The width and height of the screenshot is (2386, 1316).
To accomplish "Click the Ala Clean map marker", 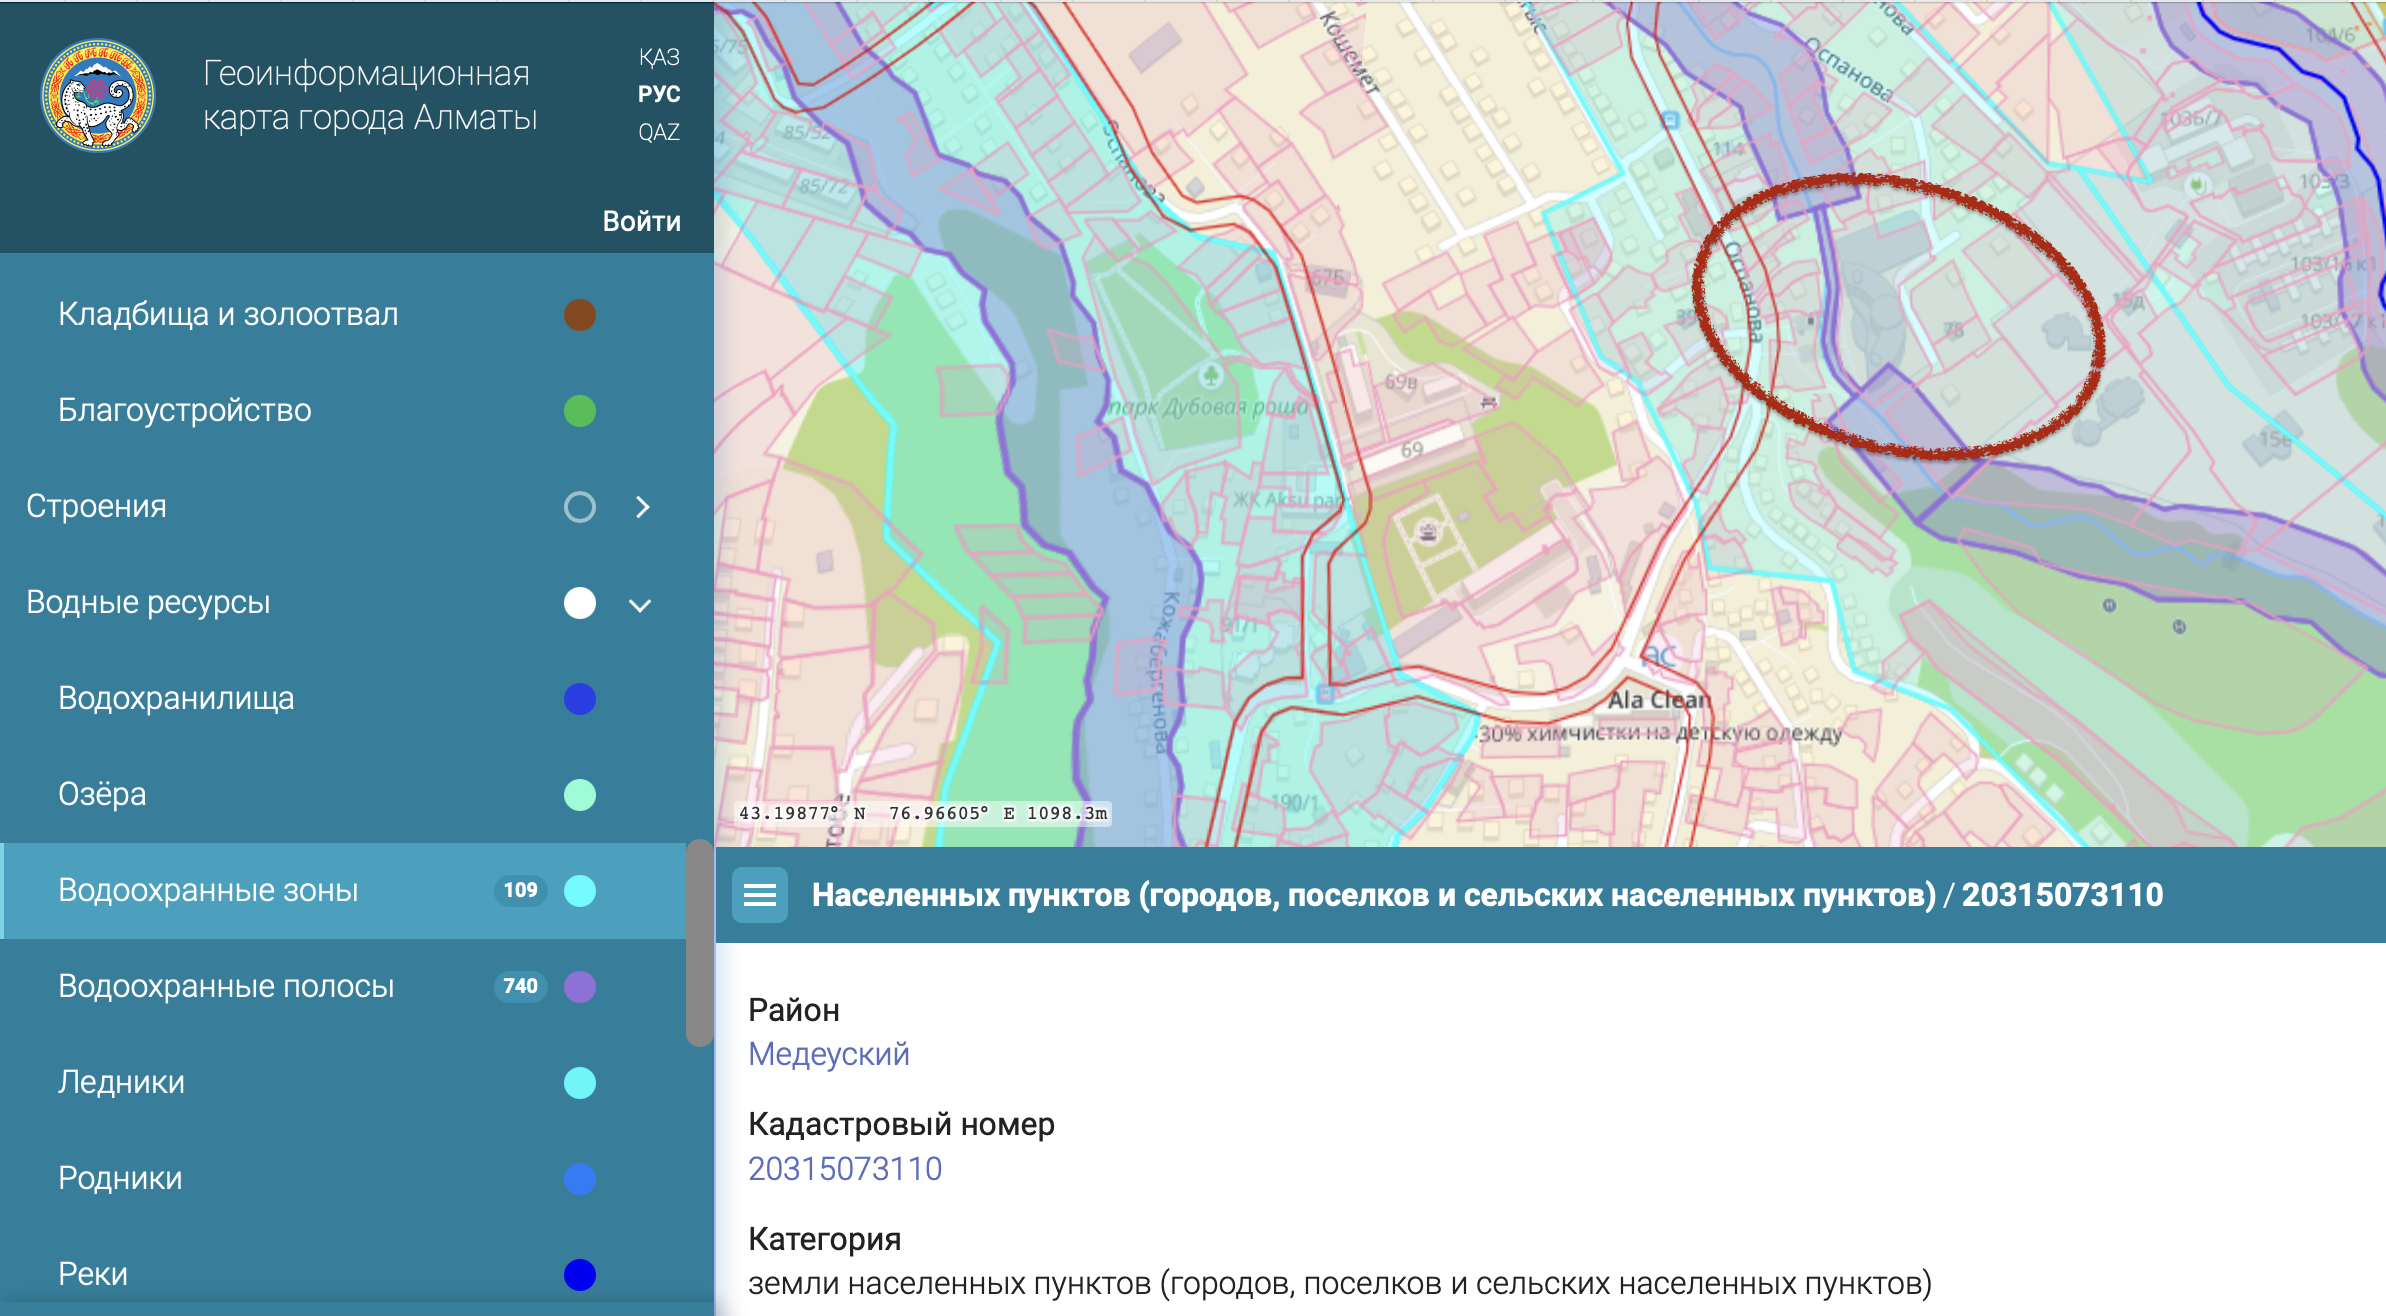I will coord(1658,658).
